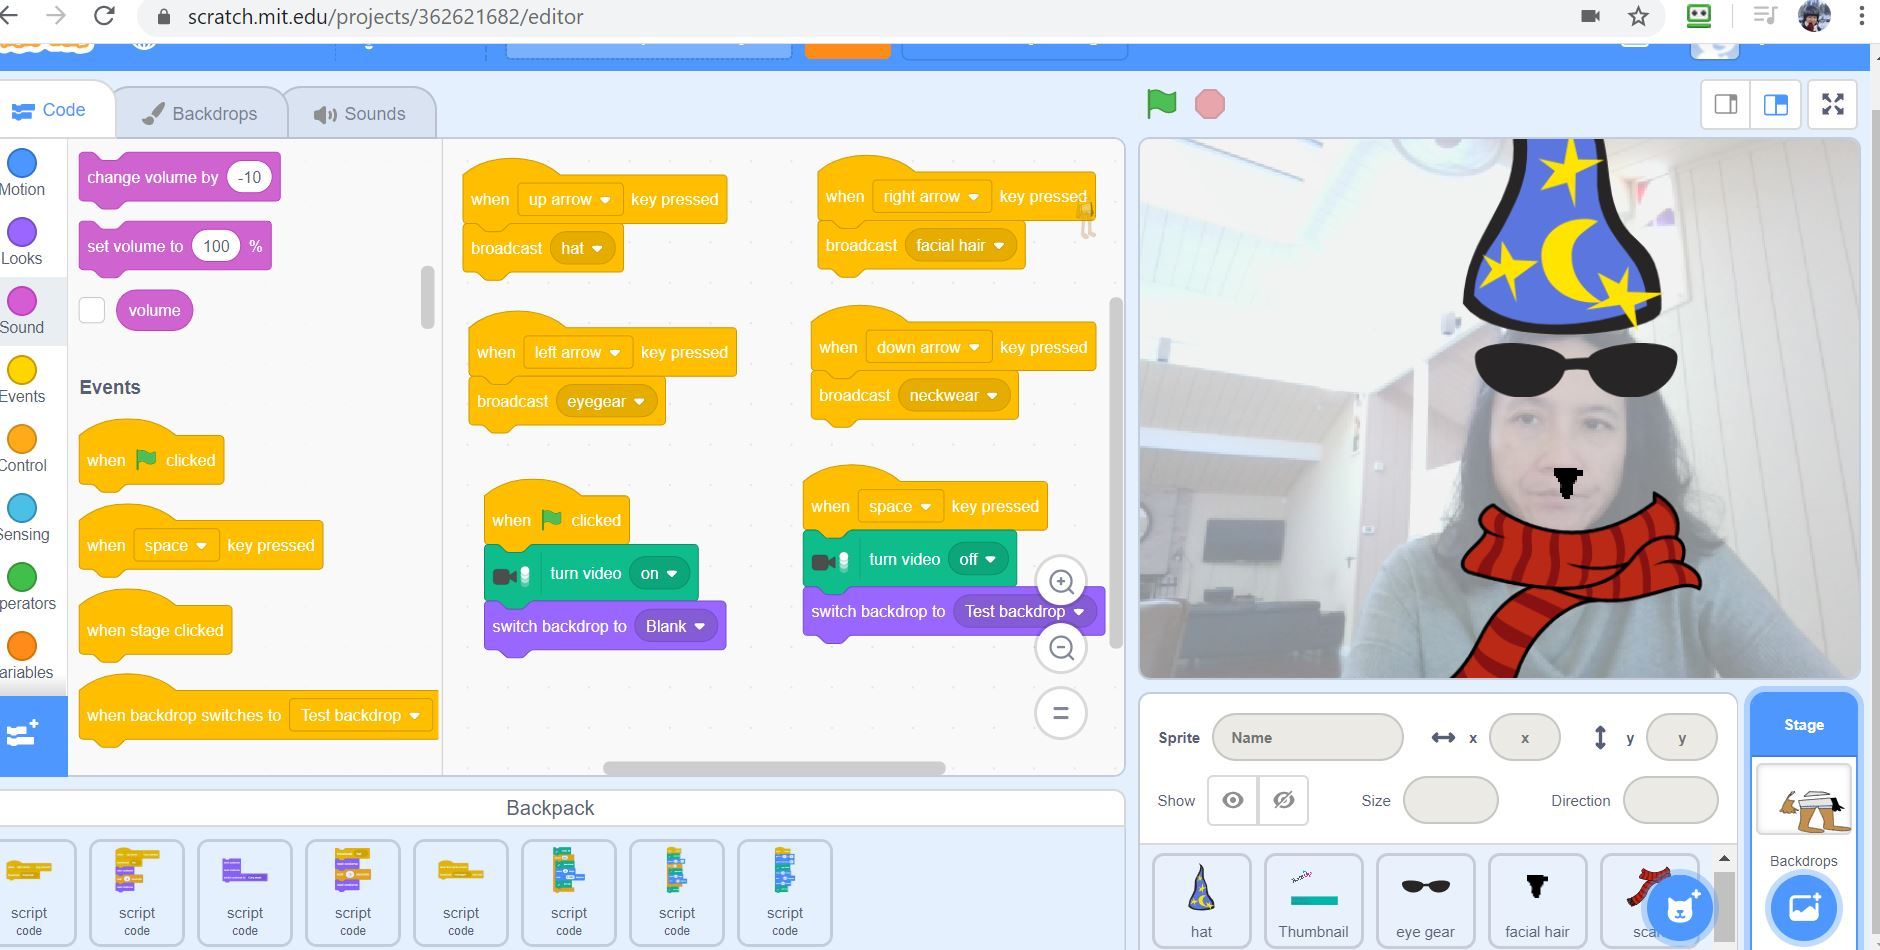Toggle the volume reporter checkbox
The height and width of the screenshot is (950, 1880).
point(92,310)
